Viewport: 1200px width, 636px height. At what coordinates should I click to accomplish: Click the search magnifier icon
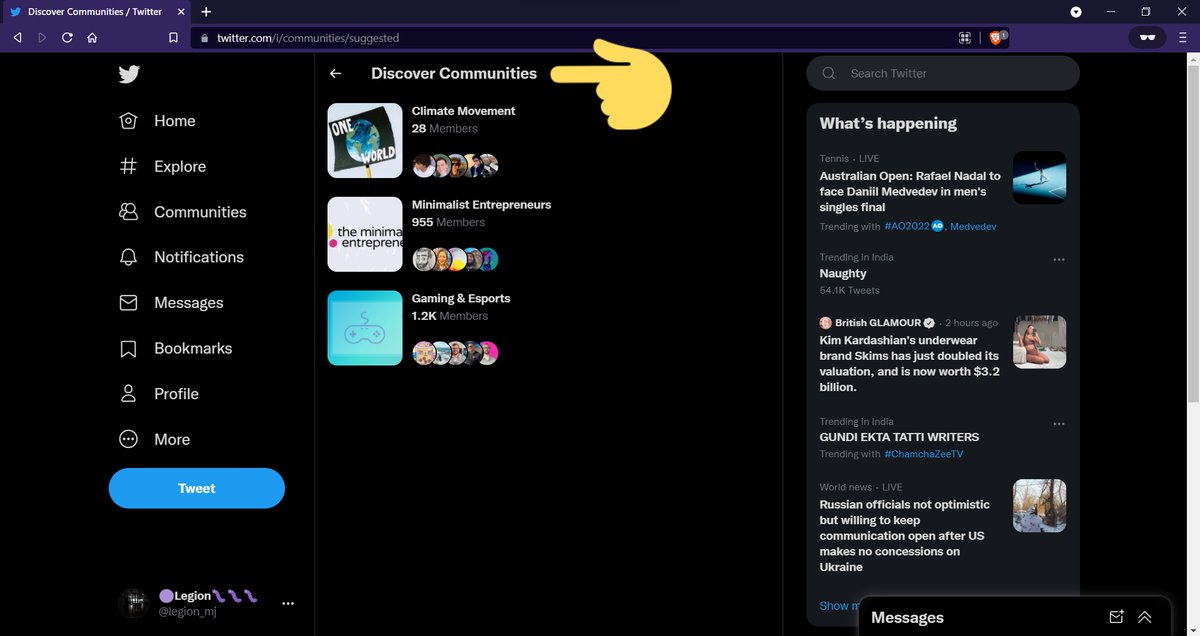point(829,73)
